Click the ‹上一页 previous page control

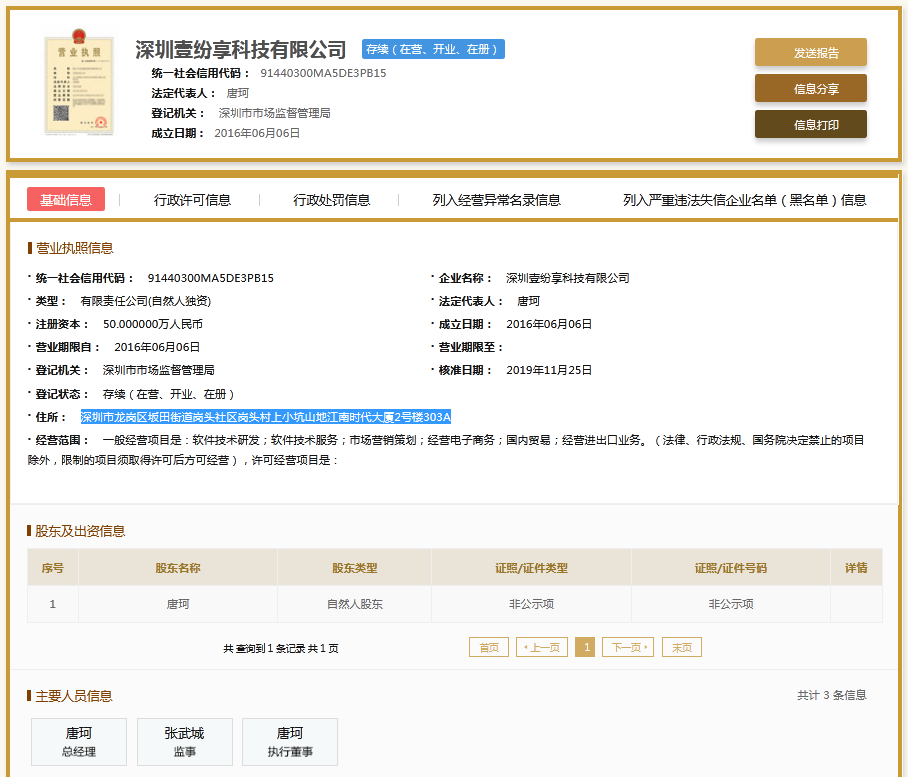click(541, 647)
